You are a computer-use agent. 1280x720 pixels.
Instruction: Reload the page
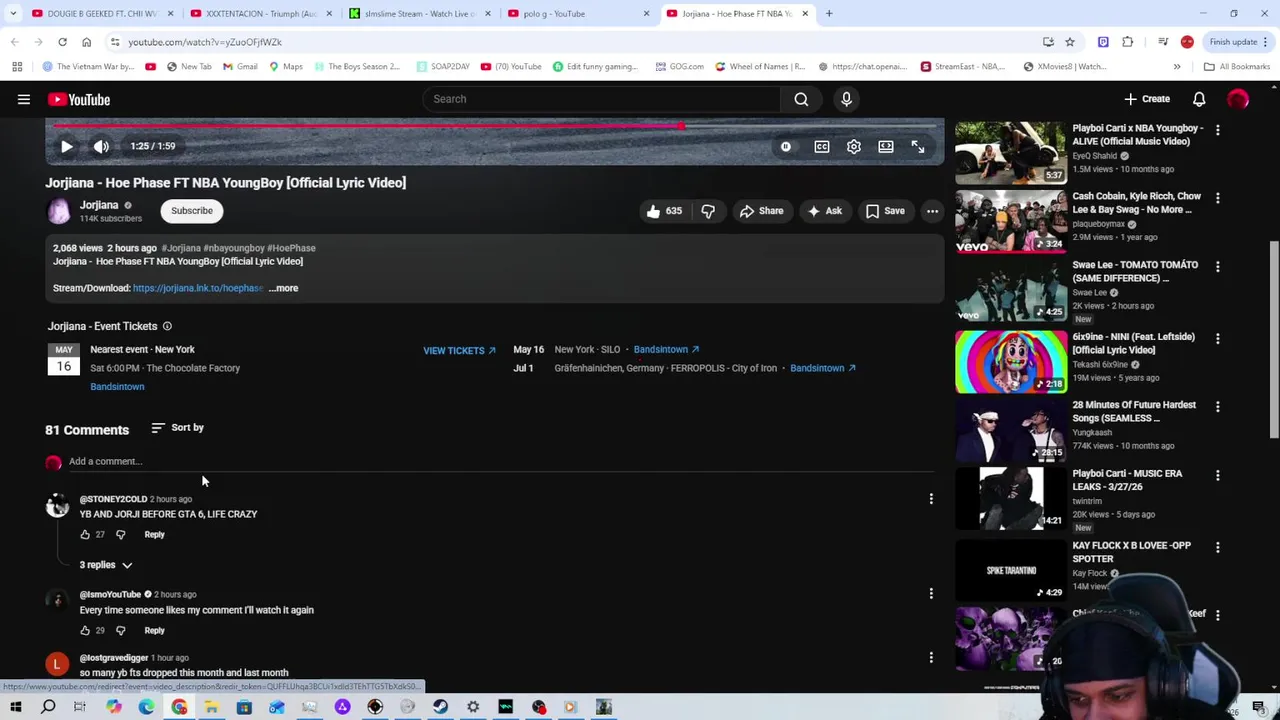(x=62, y=42)
